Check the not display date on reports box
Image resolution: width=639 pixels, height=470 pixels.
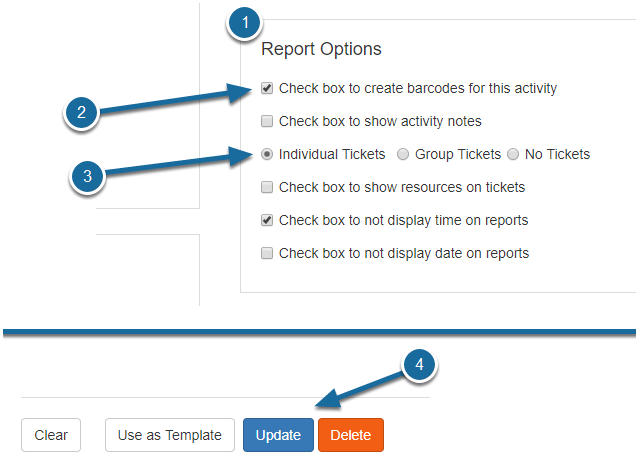coord(267,253)
